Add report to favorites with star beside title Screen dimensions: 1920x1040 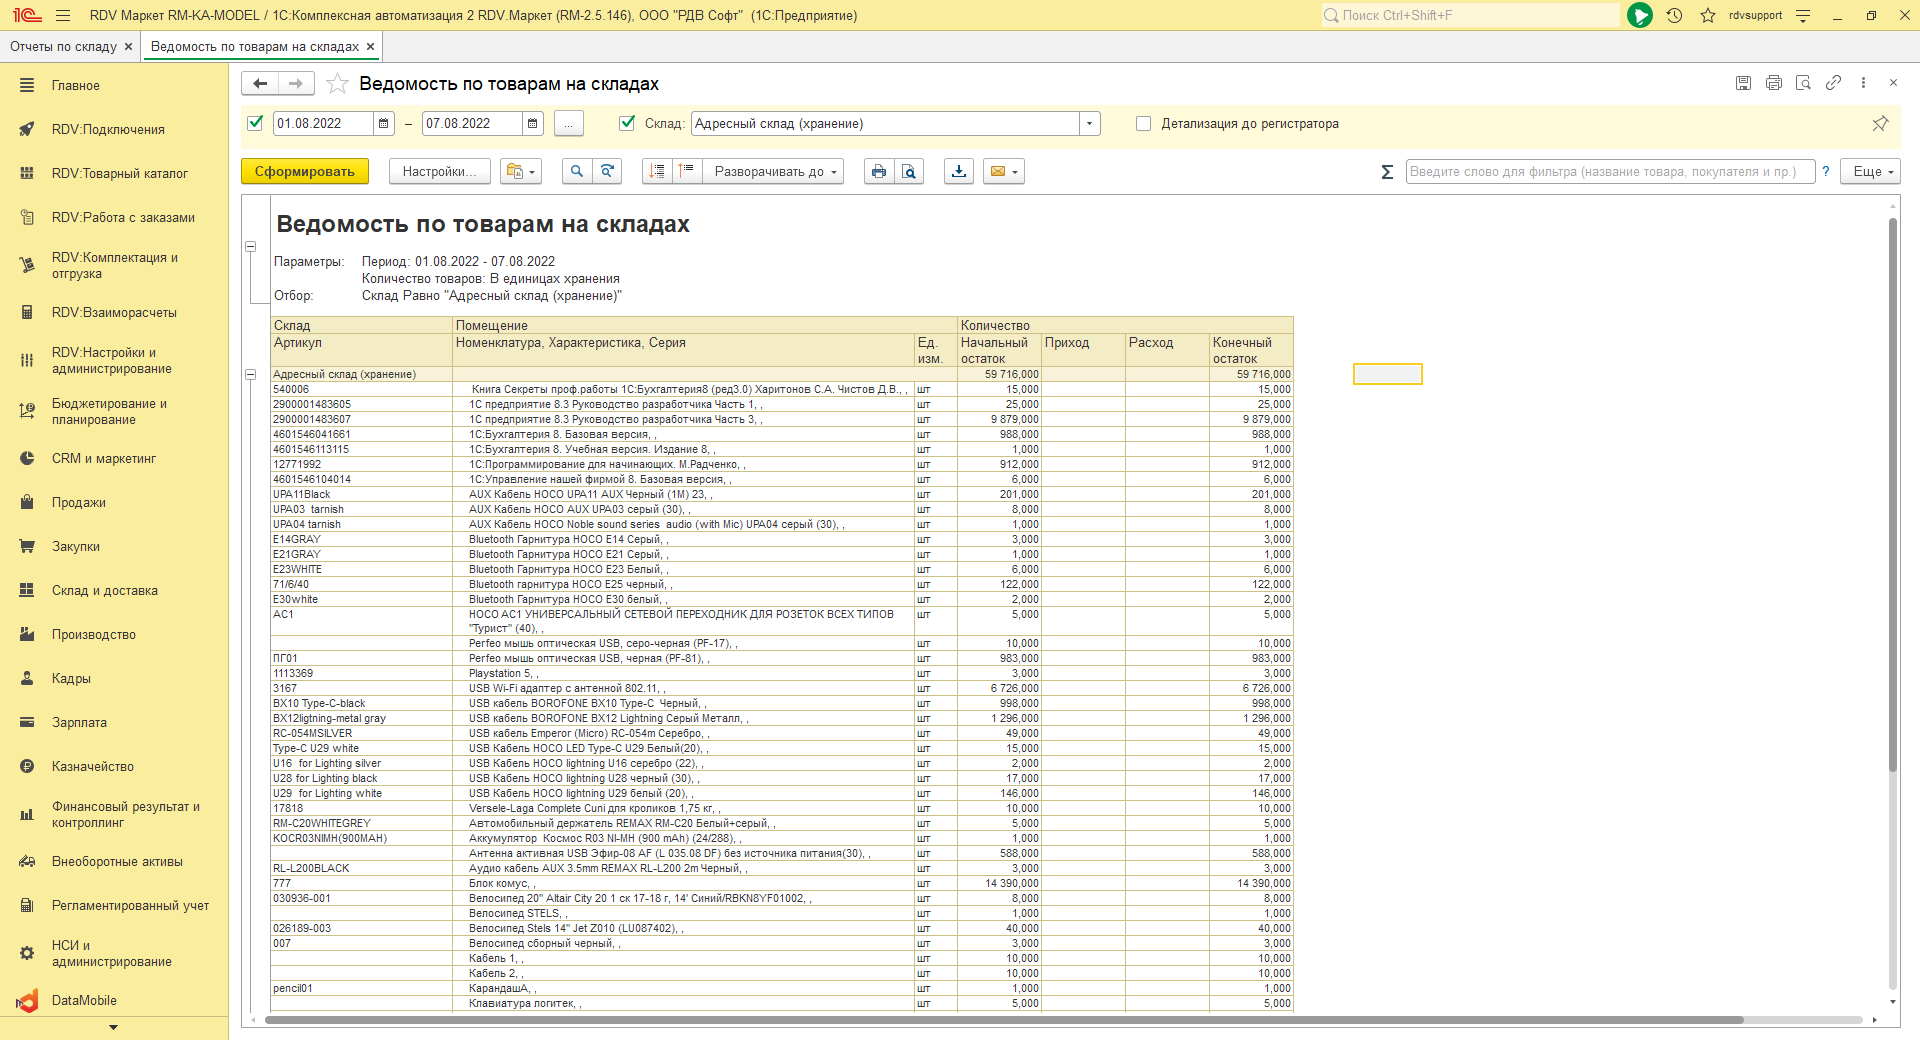[338, 84]
